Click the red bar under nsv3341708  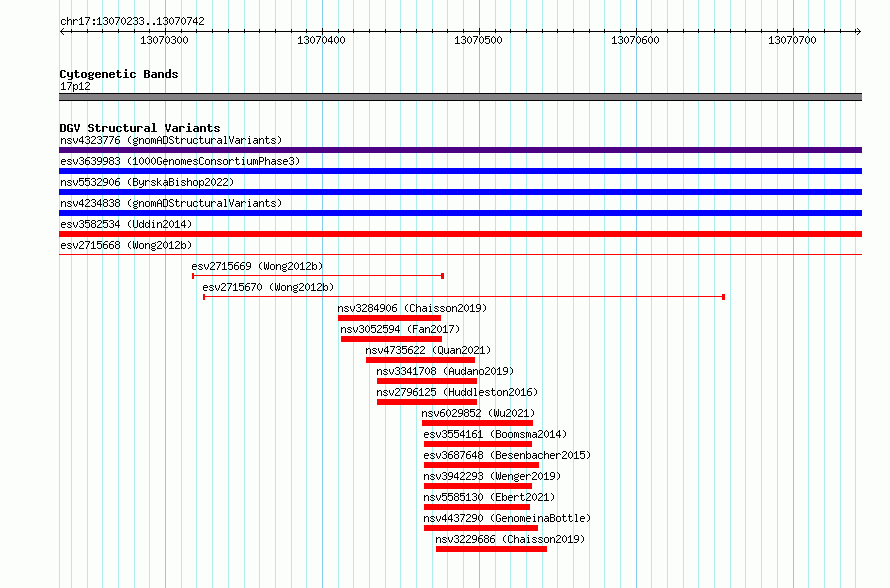click(x=427, y=381)
